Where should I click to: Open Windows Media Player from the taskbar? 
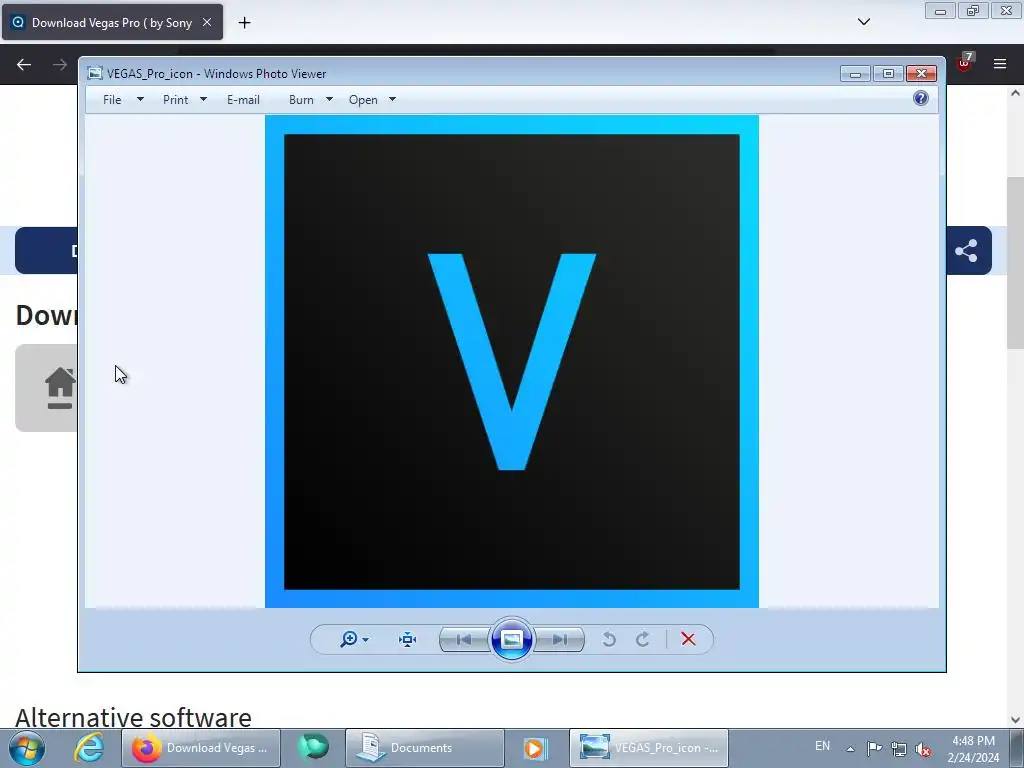point(534,748)
